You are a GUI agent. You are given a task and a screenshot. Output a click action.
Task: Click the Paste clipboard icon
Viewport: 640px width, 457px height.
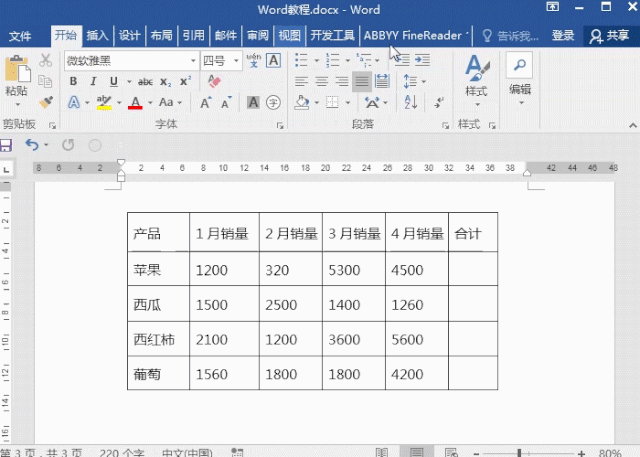tap(17, 69)
